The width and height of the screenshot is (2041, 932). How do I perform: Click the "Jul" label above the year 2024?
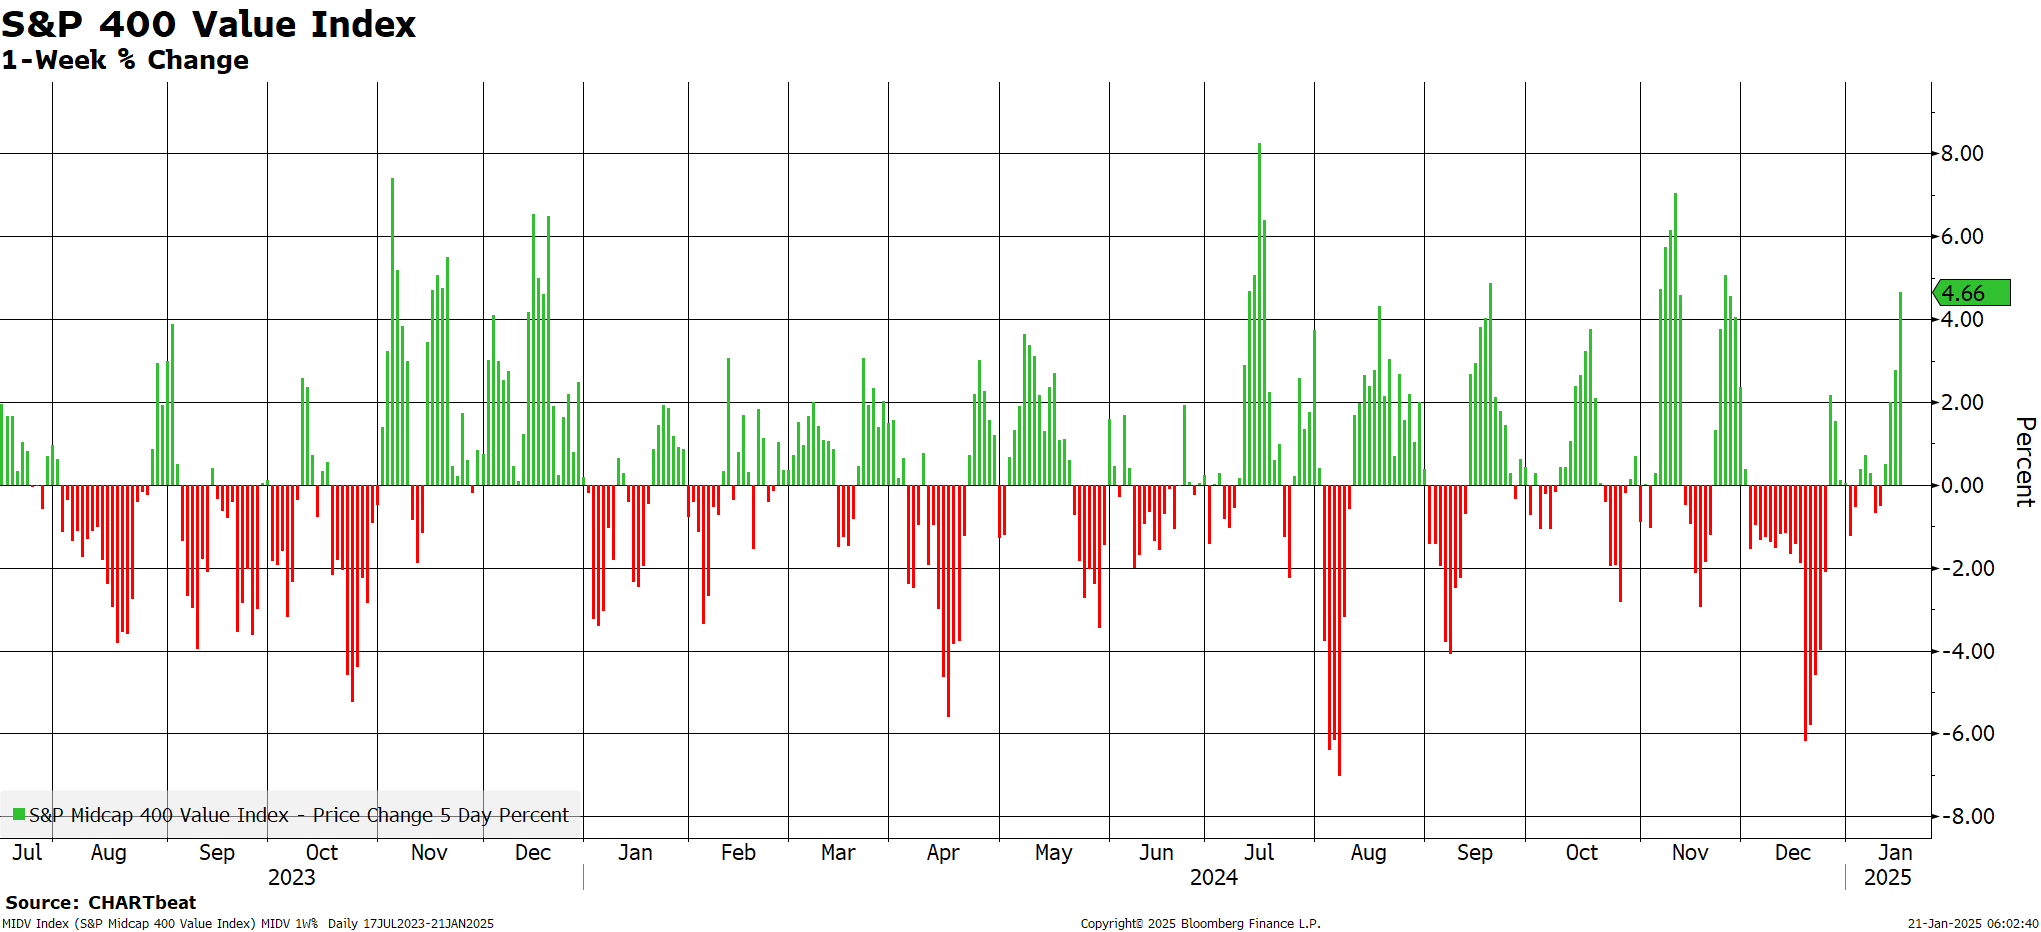(x=1259, y=852)
